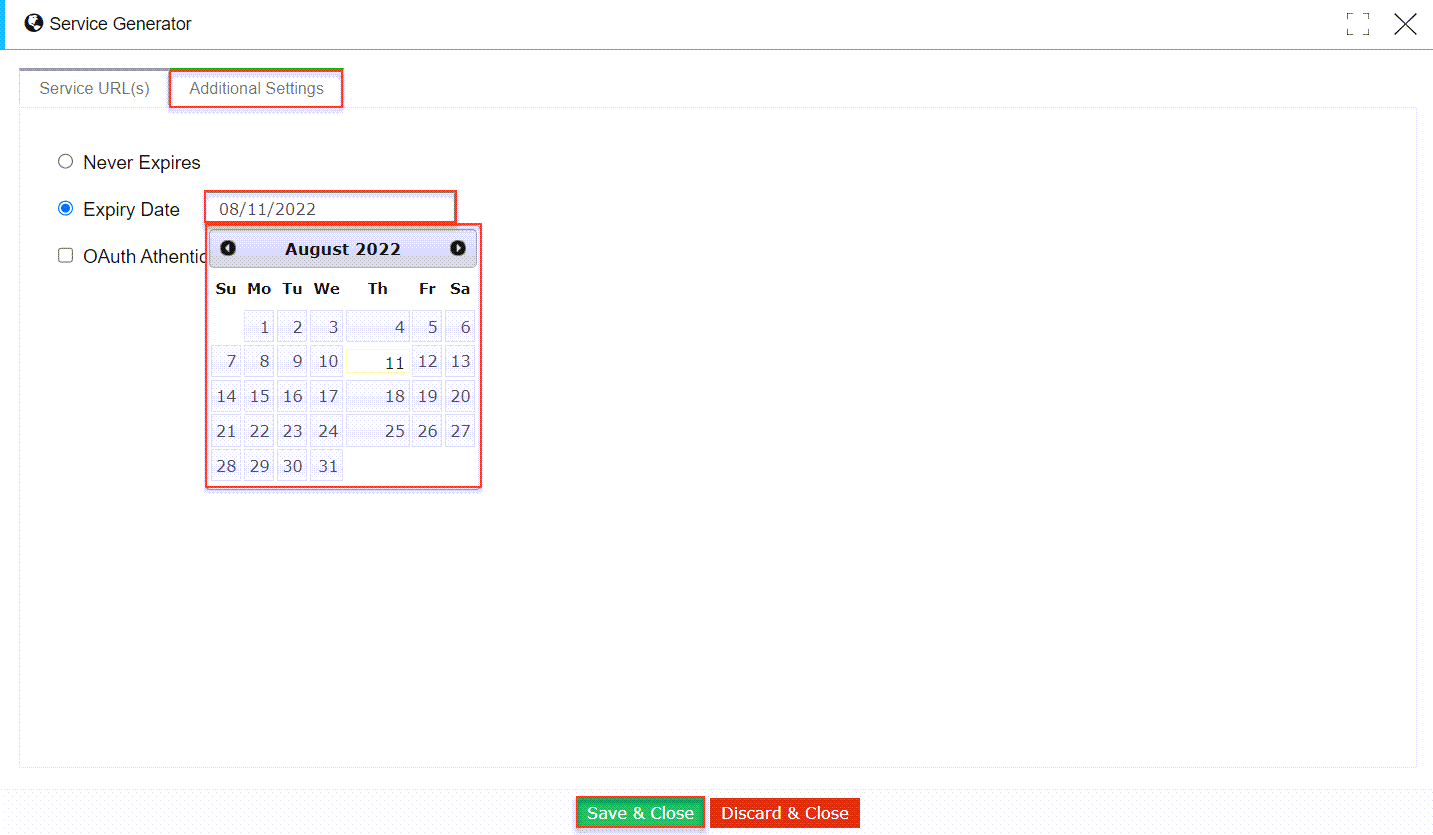Pick August 20 in the calendar
The width and height of the screenshot is (1433, 835).
[x=460, y=396]
